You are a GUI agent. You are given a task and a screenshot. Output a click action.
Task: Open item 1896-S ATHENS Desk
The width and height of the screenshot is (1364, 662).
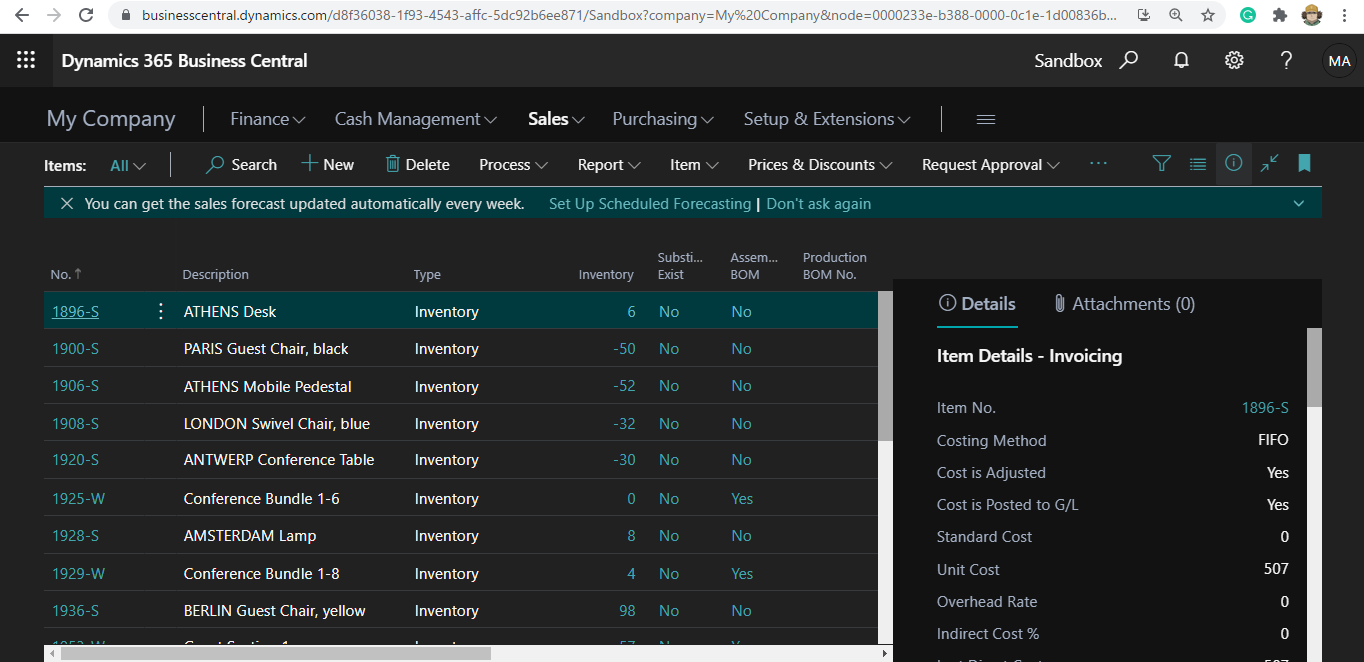tap(75, 311)
